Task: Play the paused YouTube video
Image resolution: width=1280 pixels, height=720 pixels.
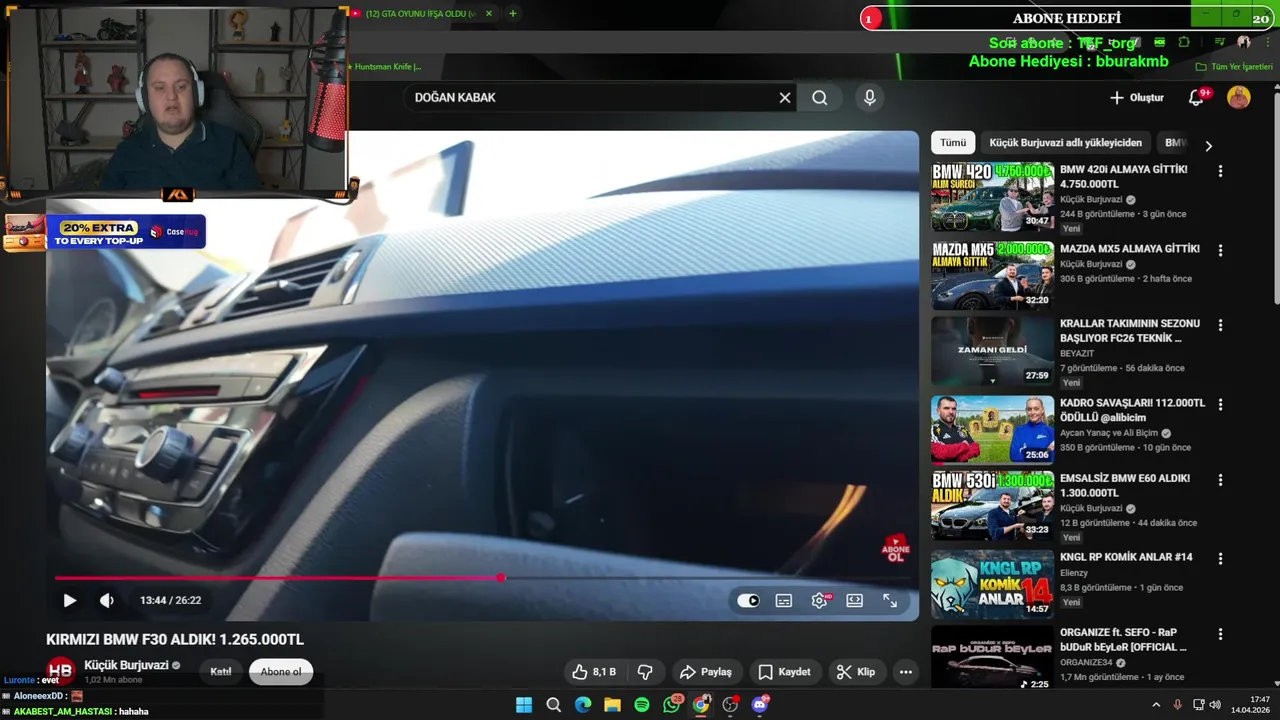Action: click(x=69, y=601)
